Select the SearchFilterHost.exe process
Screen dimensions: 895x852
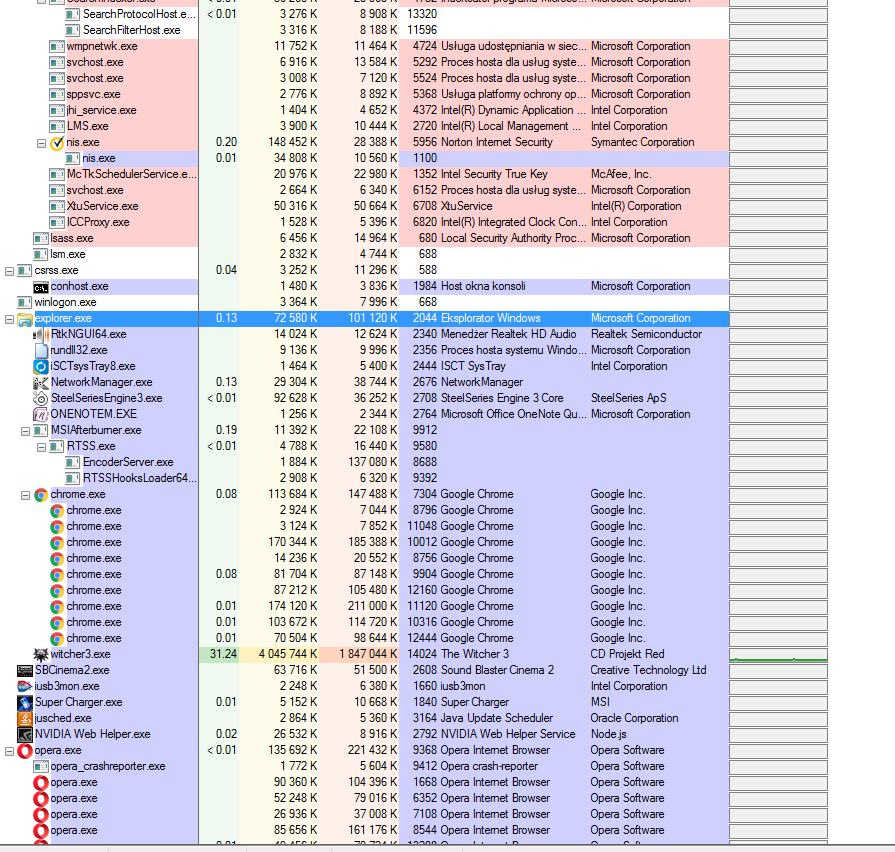(x=364, y=30)
